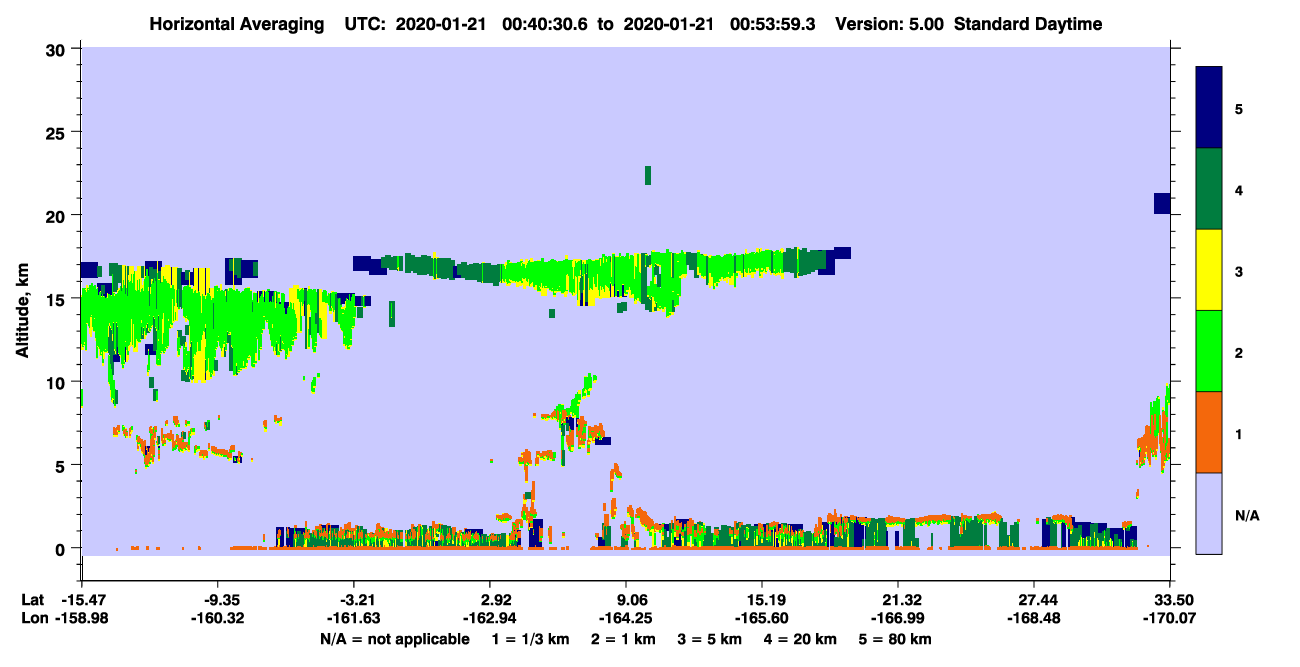The height and width of the screenshot is (667, 1300).
Task: Click the longitude value -162.94
Action: pyautogui.click(x=490, y=618)
